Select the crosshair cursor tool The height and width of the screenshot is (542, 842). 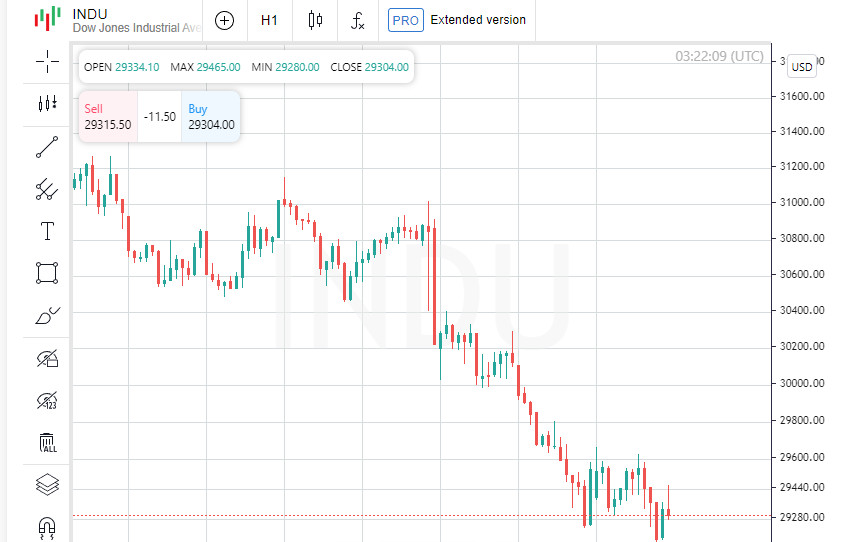point(47,62)
